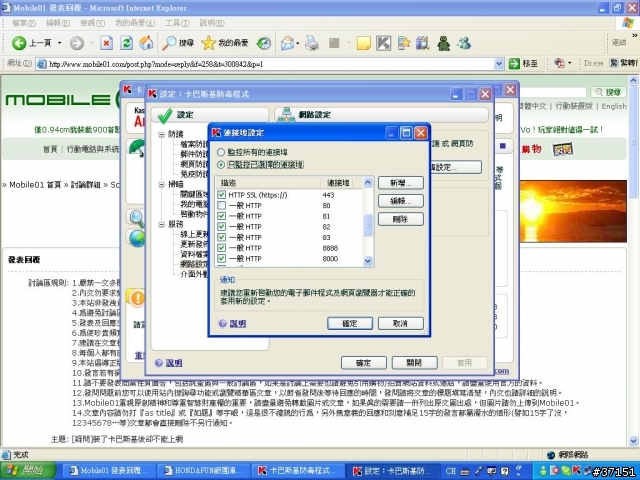Expand the IE toolbar overflow chevron

[x=635, y=36]
